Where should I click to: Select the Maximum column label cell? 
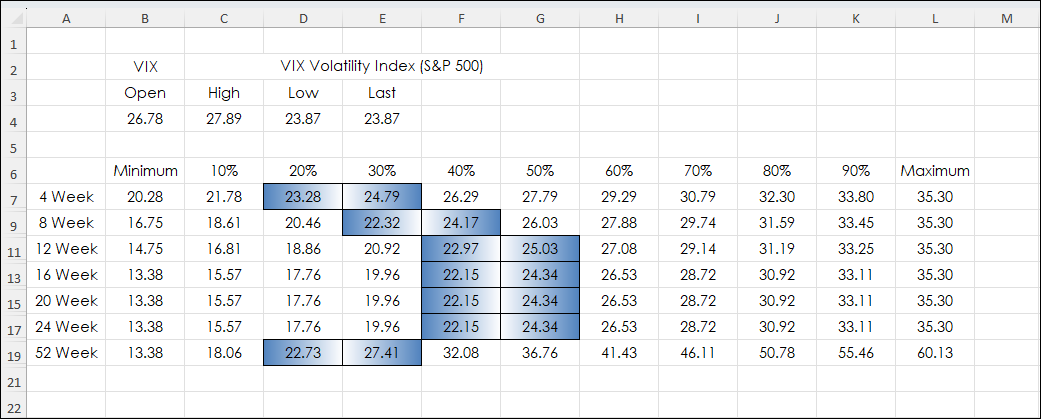(935, 171)
